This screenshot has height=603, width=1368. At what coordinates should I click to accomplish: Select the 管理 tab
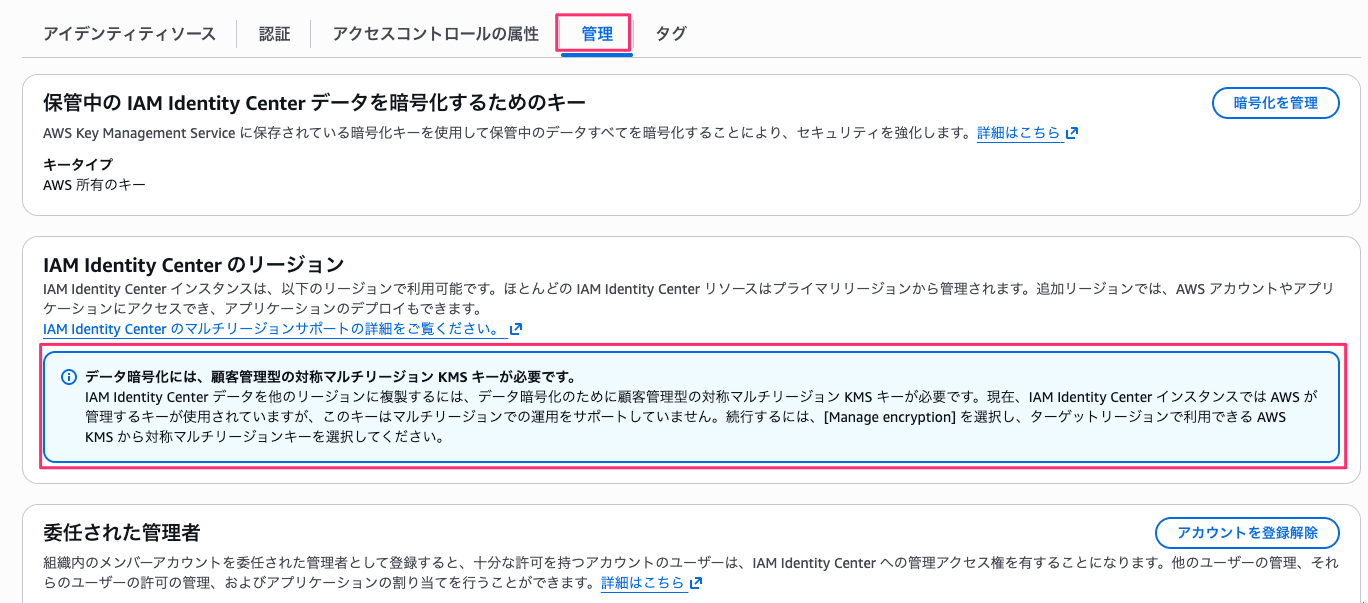point(597,34)
